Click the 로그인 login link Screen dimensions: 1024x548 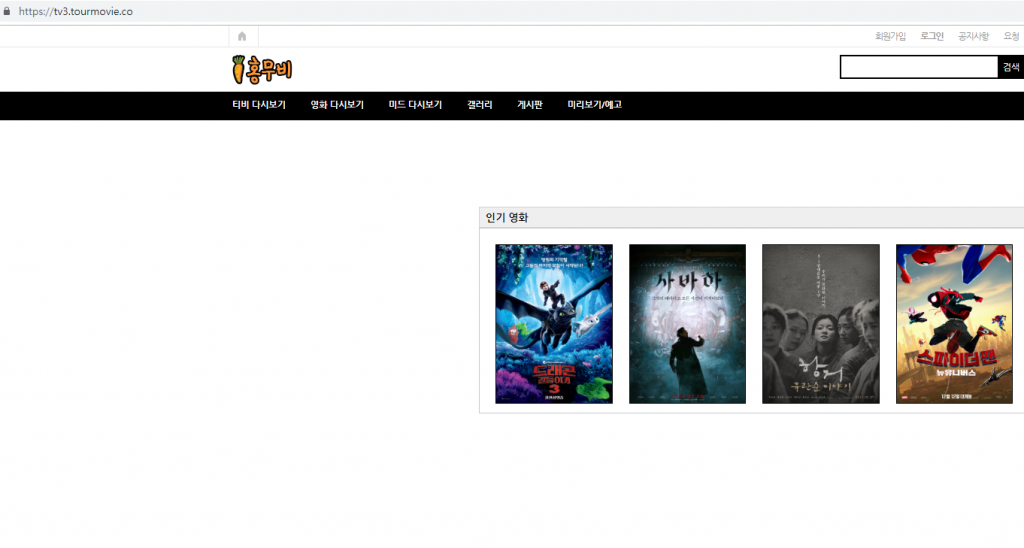coord(932,36)
